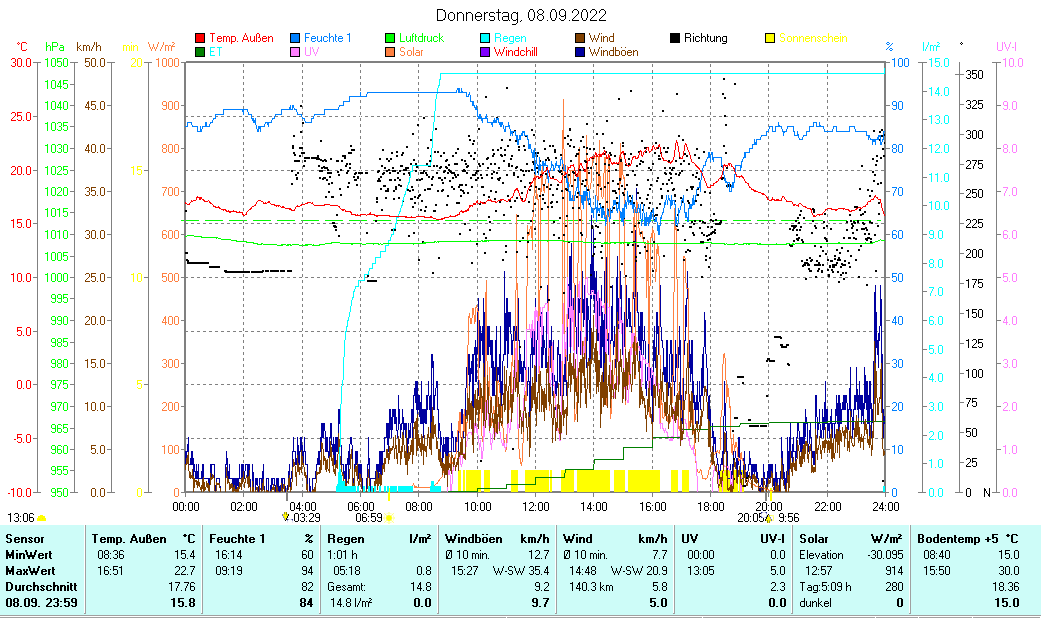Click the solar 'Elevation' label
1041x618 pixels.
click(x=821, y=555)
